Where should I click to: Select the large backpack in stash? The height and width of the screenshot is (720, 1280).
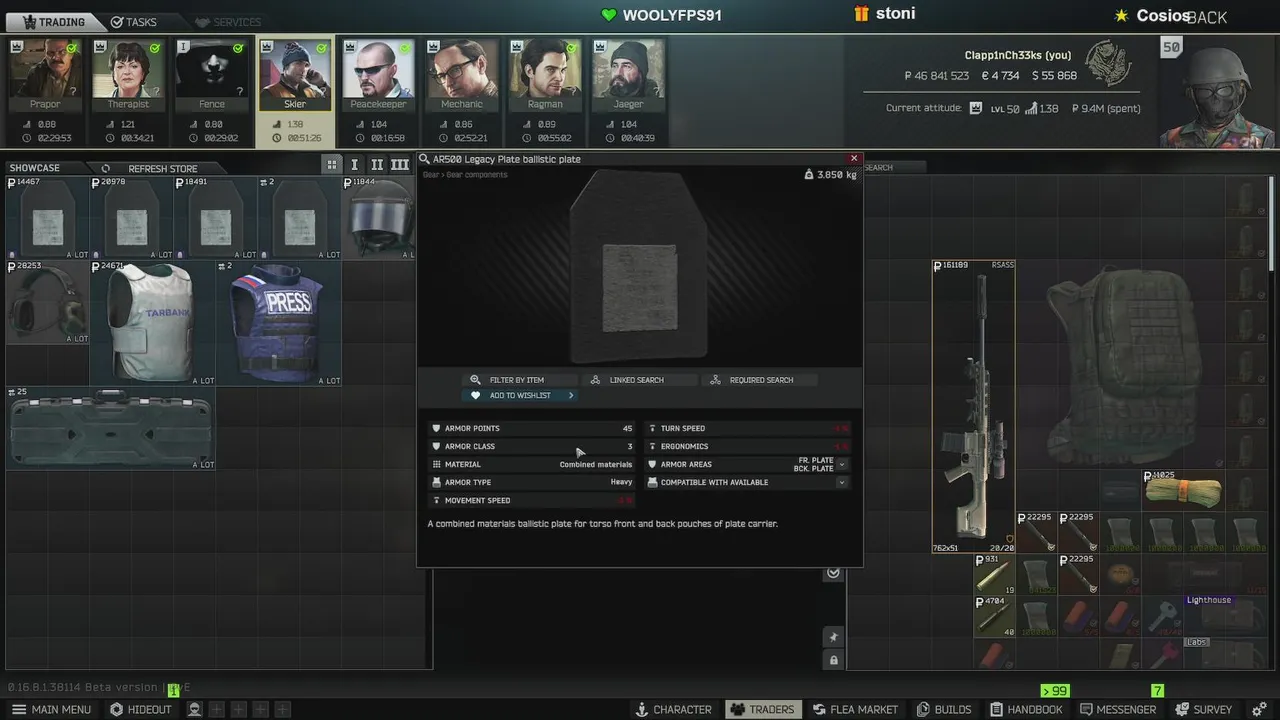(x=1122, y=365)
